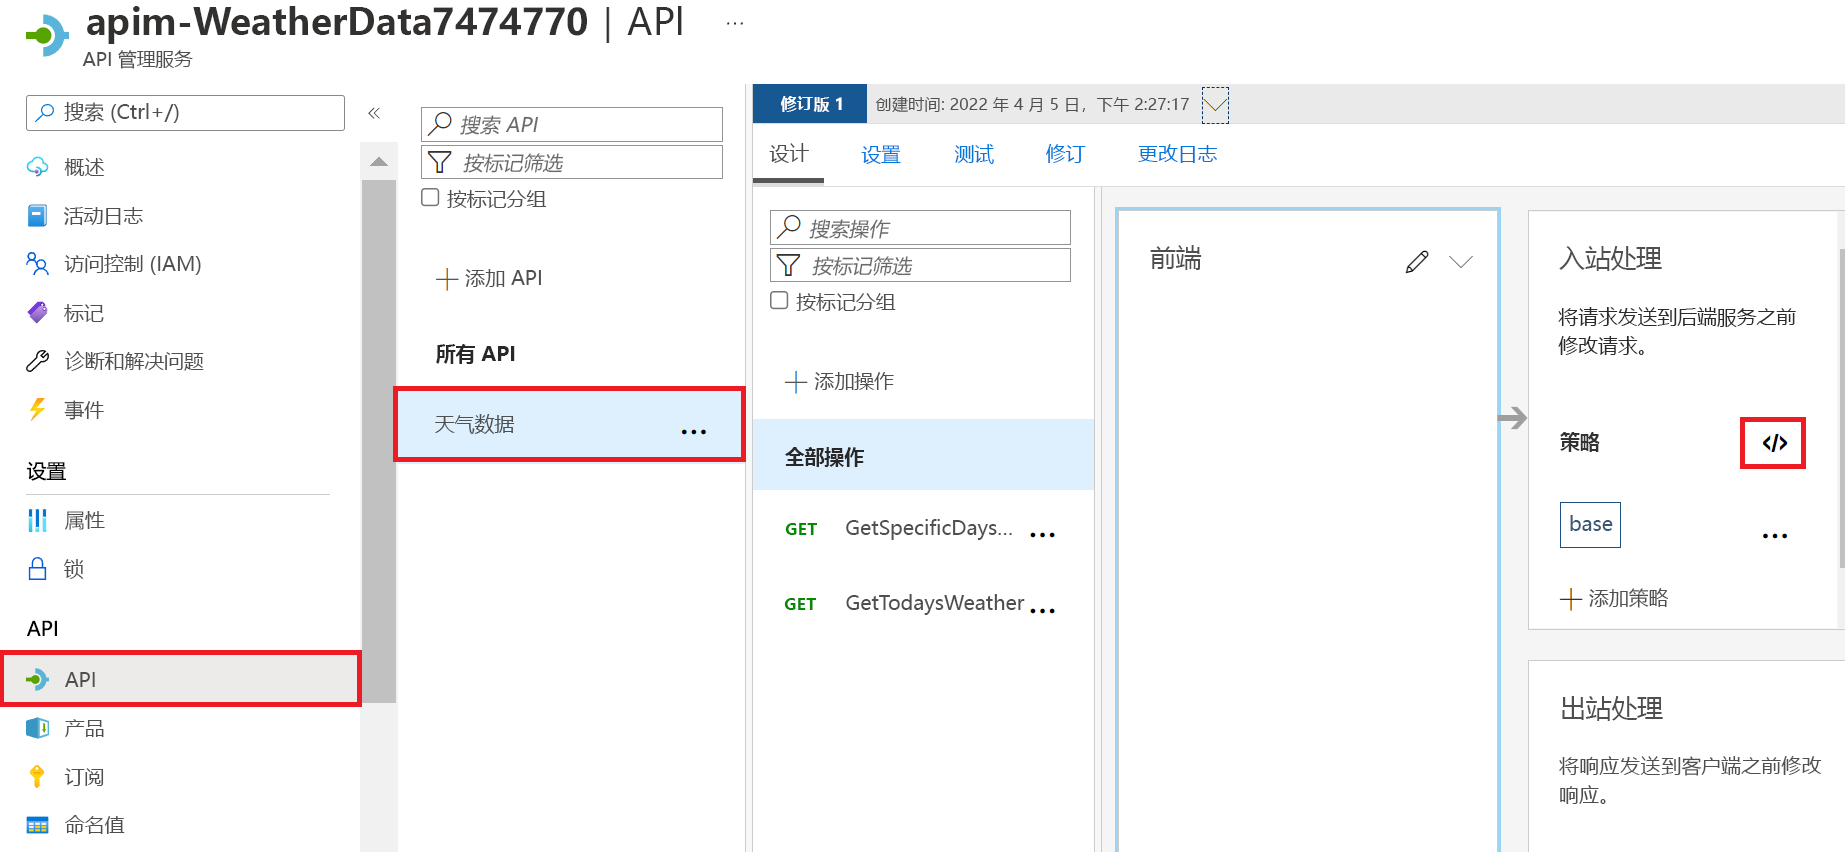Open more options for GetTodaysWeather operation

coord(1042,610)
